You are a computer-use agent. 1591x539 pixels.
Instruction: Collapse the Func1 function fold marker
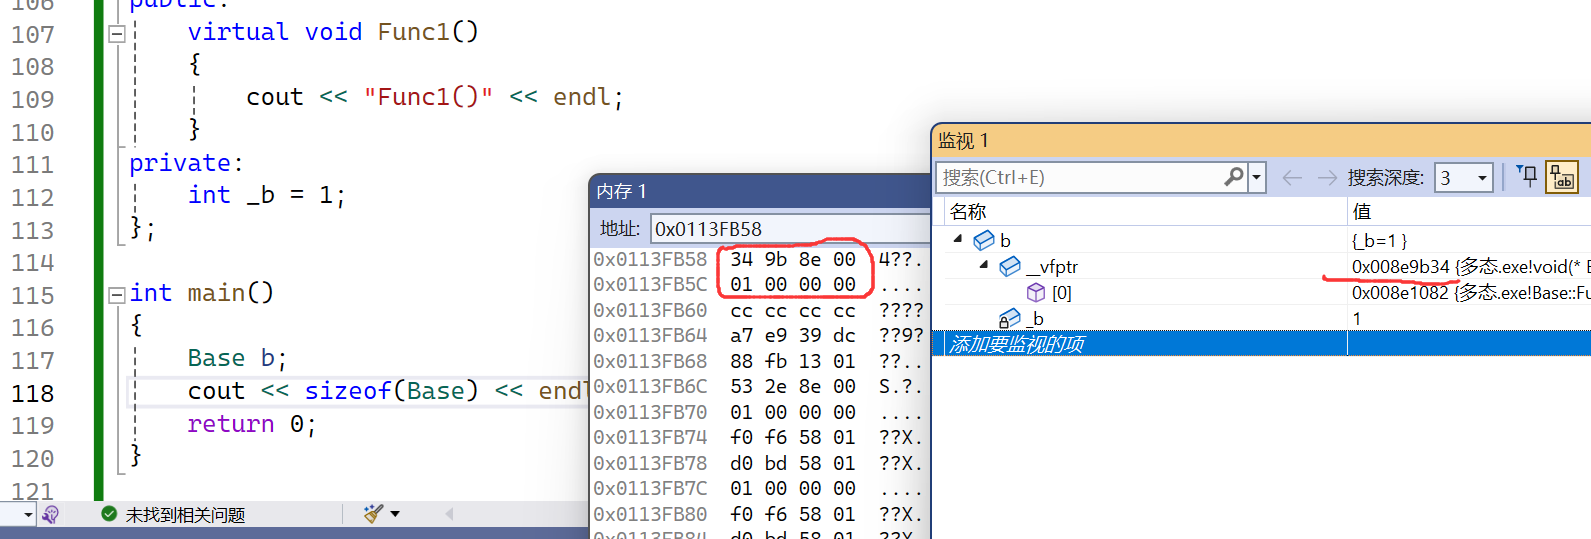(x=117, y=33)
